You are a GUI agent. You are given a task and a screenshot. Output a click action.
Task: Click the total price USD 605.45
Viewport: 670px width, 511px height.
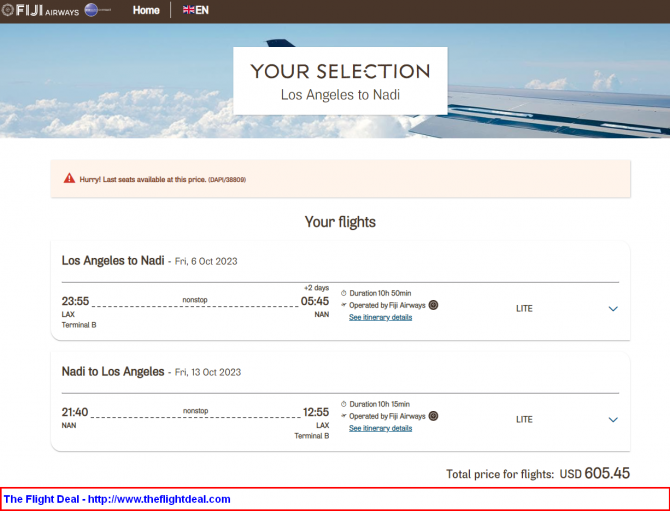tap(594, 473)
